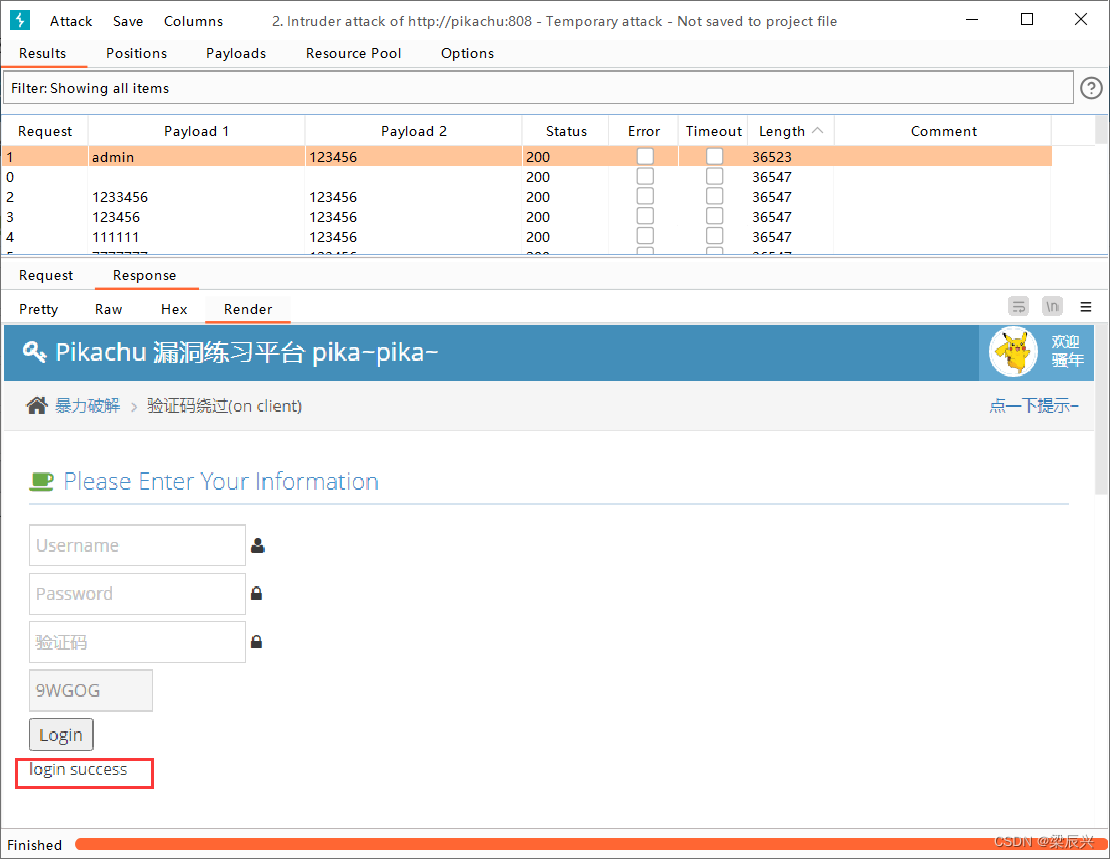Select the Render view tab
This screenshot has width=1110, height=859.
pyautogui.click(x=248, y=309)
